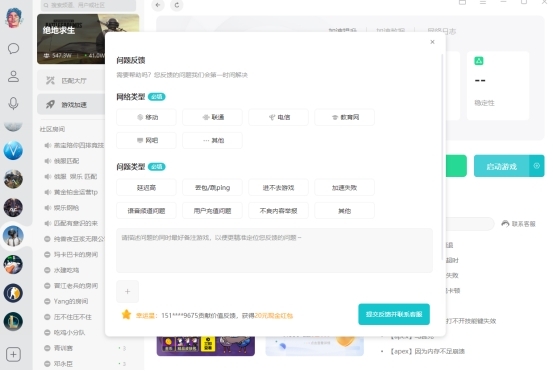Select 加速失败 problem type
Image resolution: width=553 pixels, height=371 pixels.
[x=345, y=188]
